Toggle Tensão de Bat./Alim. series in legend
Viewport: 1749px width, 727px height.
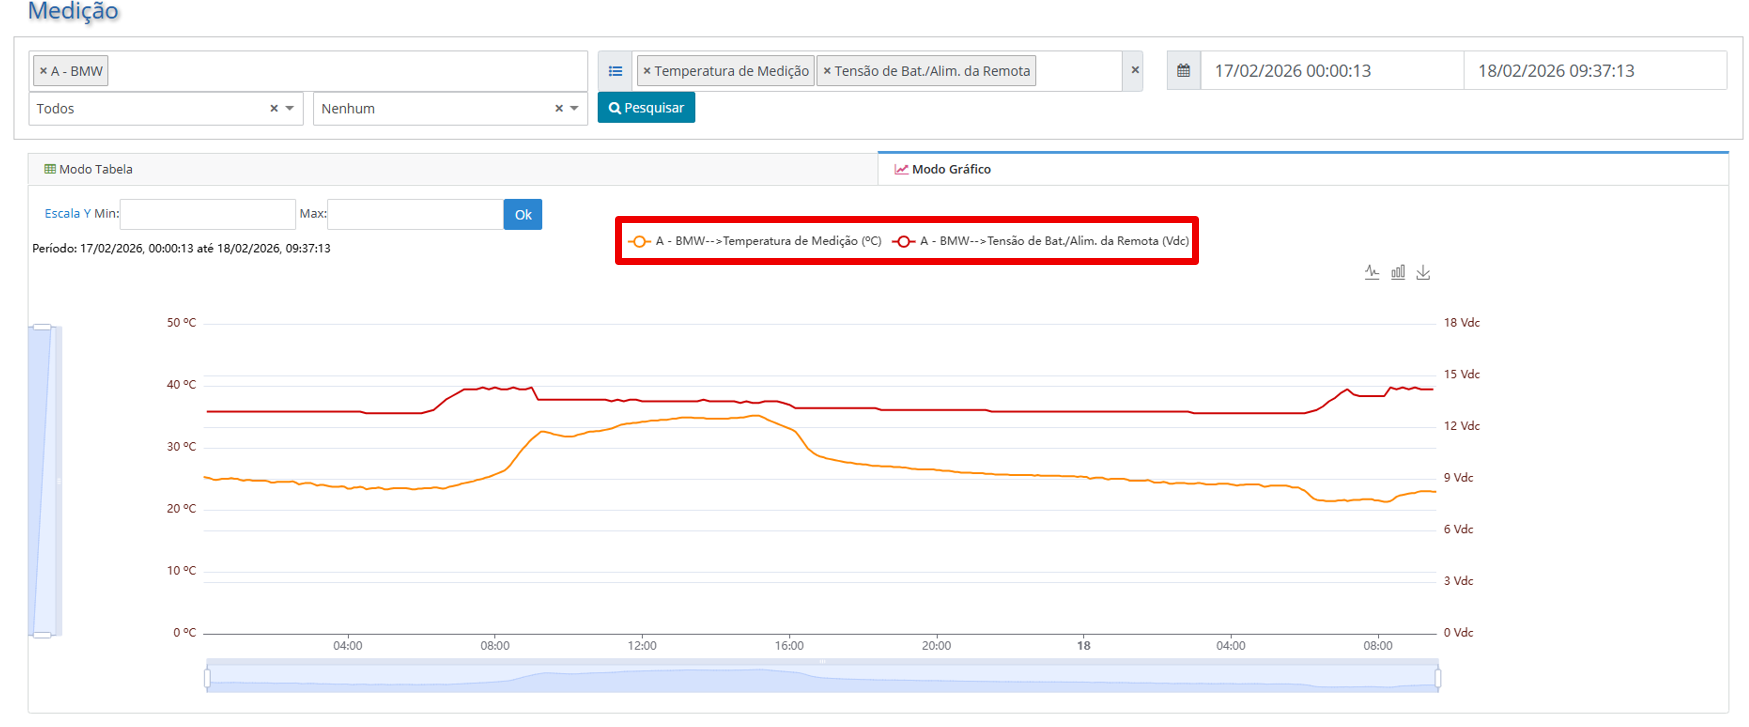1041,241
